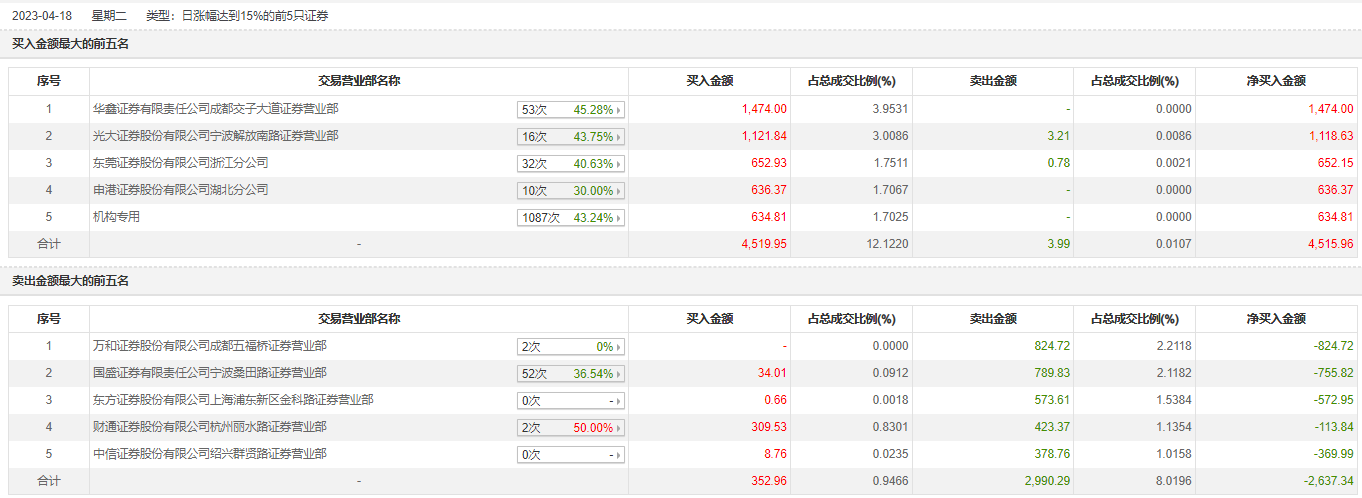
Task: Open 东莞证券浙江分公司 link
Action: pyautogui.click(x=180, y=163)
